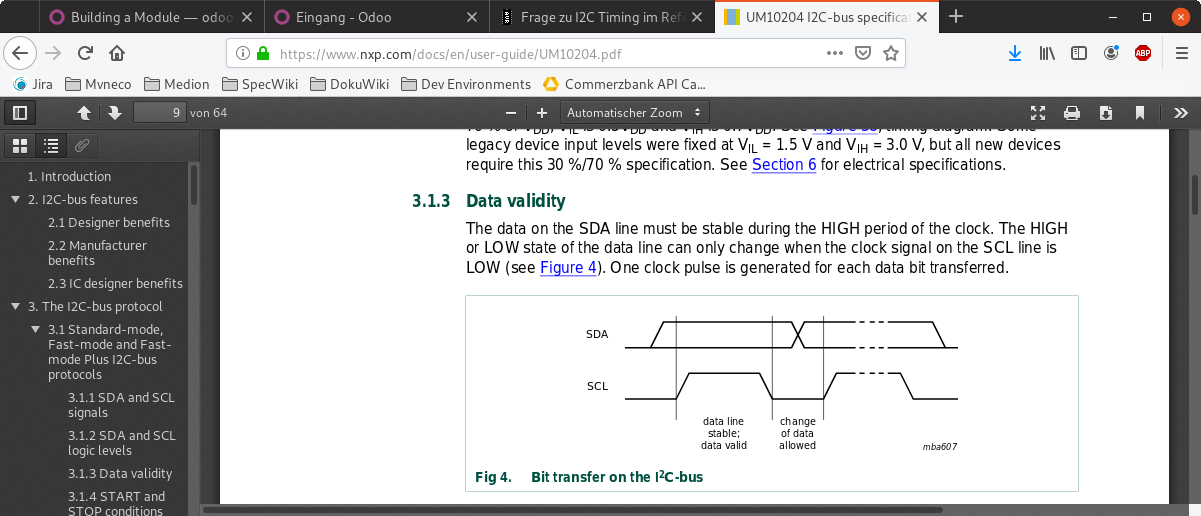This screenshot has height=516, width=1201.
Task: Open the Firefox account menu
Action: tap(1111, 53)
